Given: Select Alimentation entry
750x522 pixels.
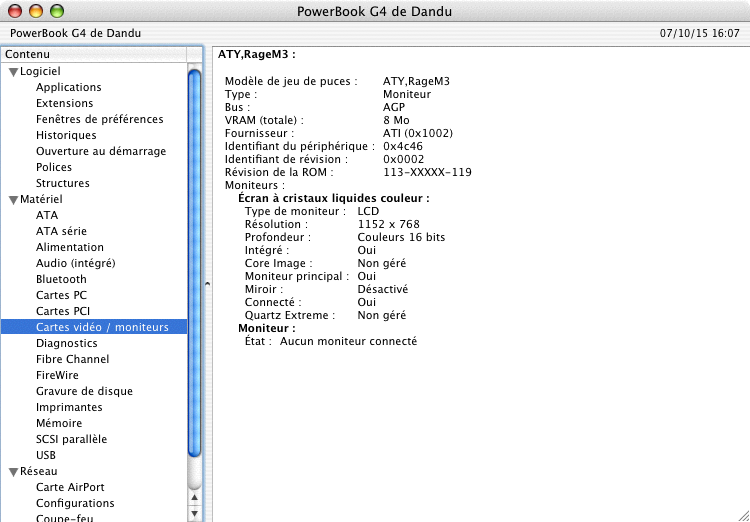Looking at the screenshot, I should pos(70,247).
